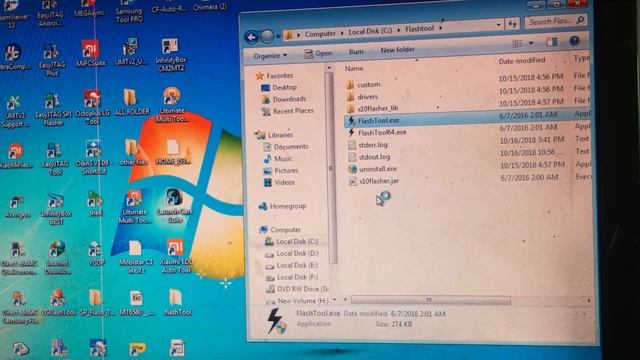Open the EasyJTAG Plus desktop icon
The image size is (640, 360).
coord(51,60)
